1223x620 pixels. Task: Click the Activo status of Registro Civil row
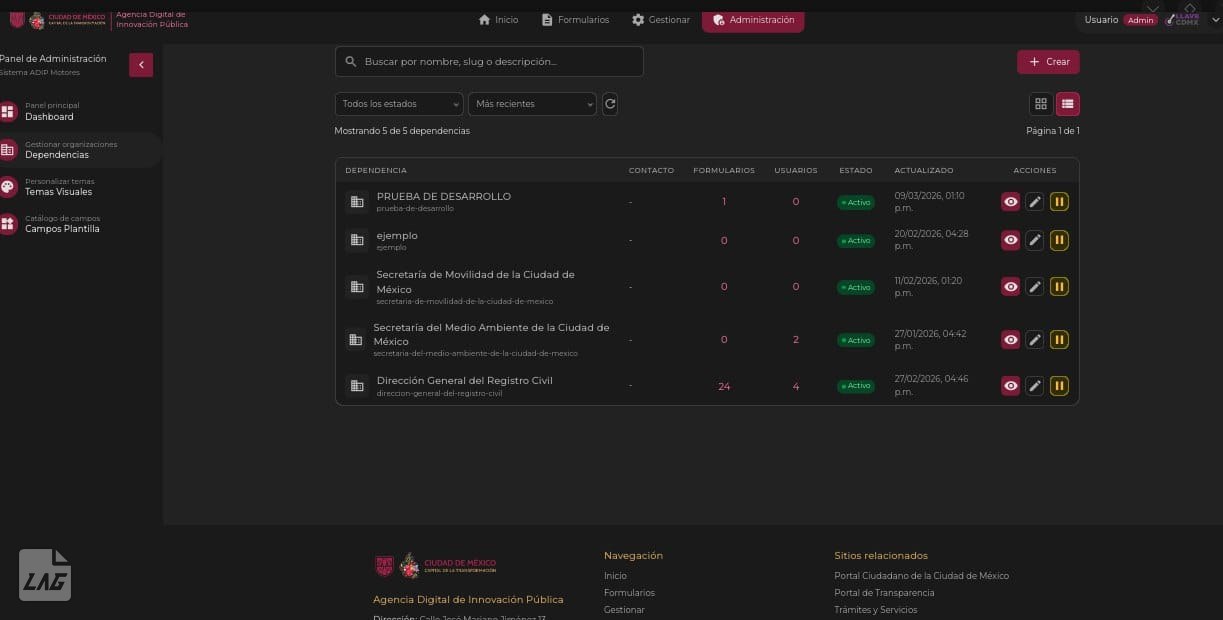(x=856, y=386)
